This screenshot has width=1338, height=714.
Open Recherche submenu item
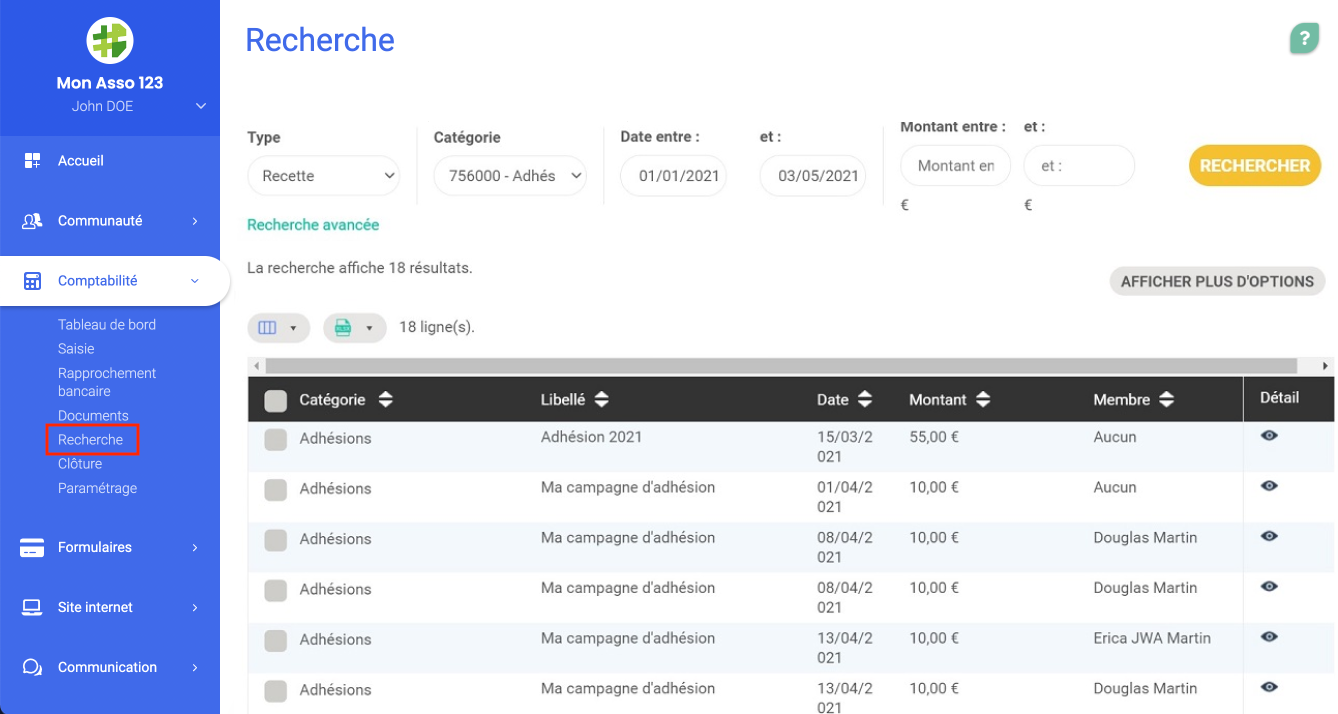tap(91, 440)
